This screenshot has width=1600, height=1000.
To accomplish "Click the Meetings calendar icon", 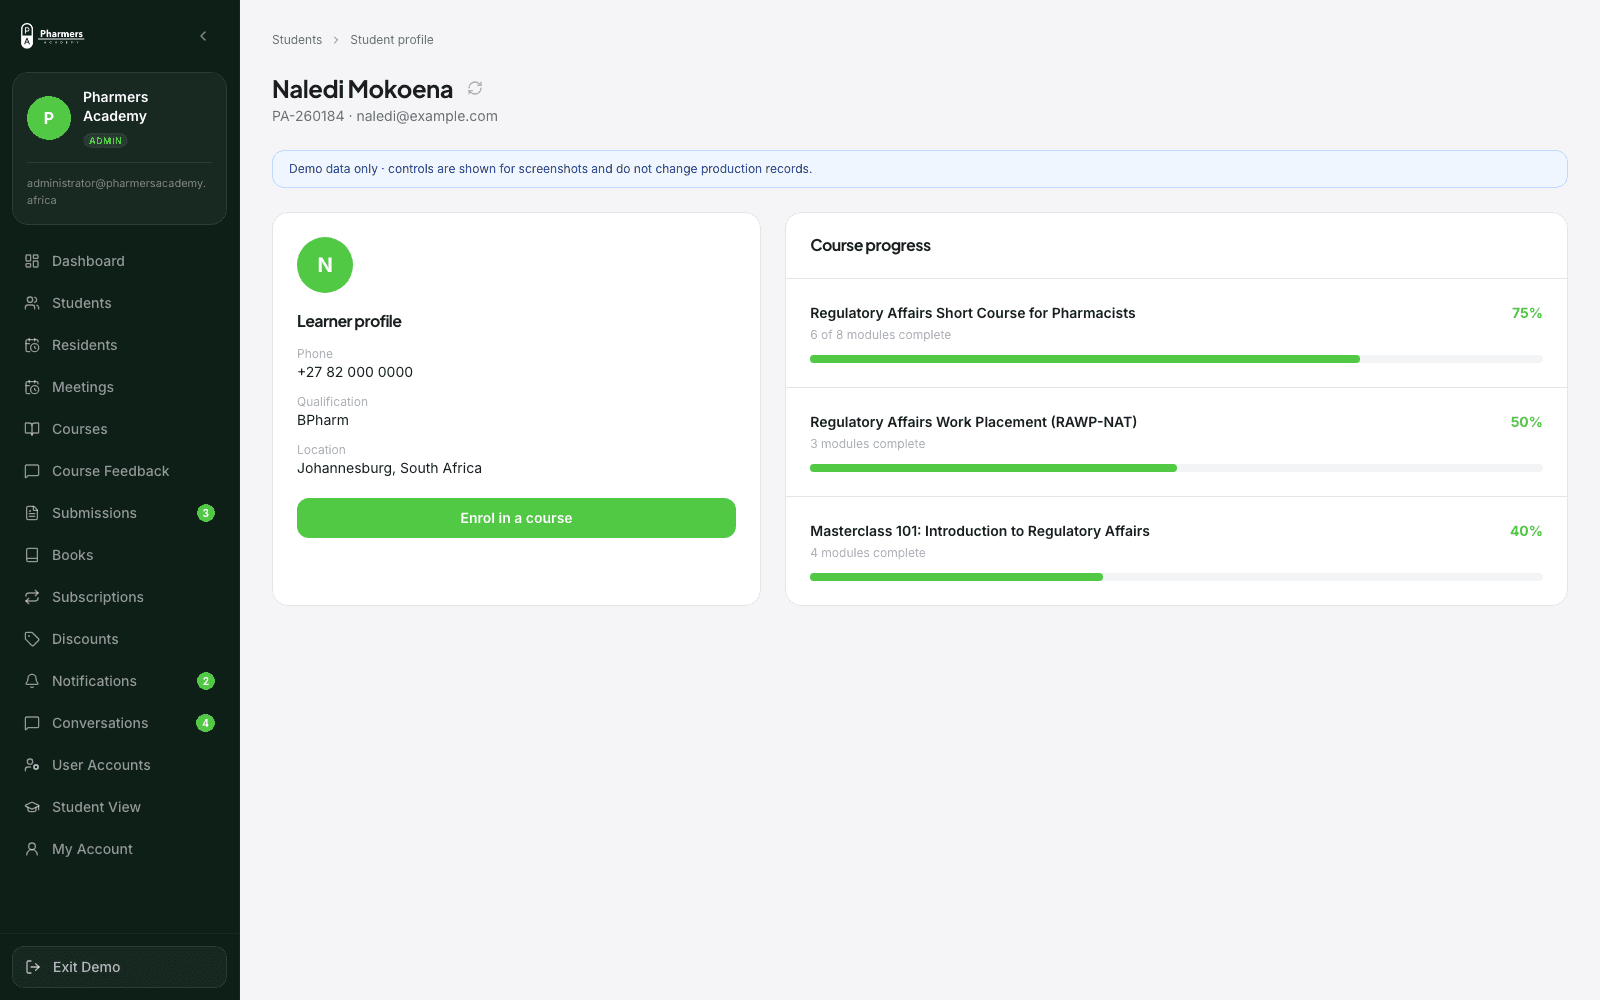I will click(32, 387).
